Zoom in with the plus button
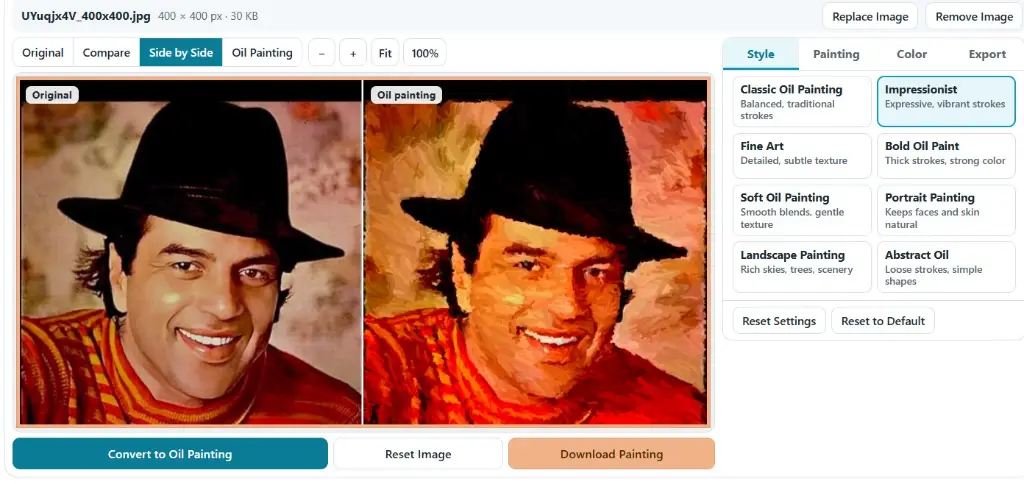 (353, 53)
